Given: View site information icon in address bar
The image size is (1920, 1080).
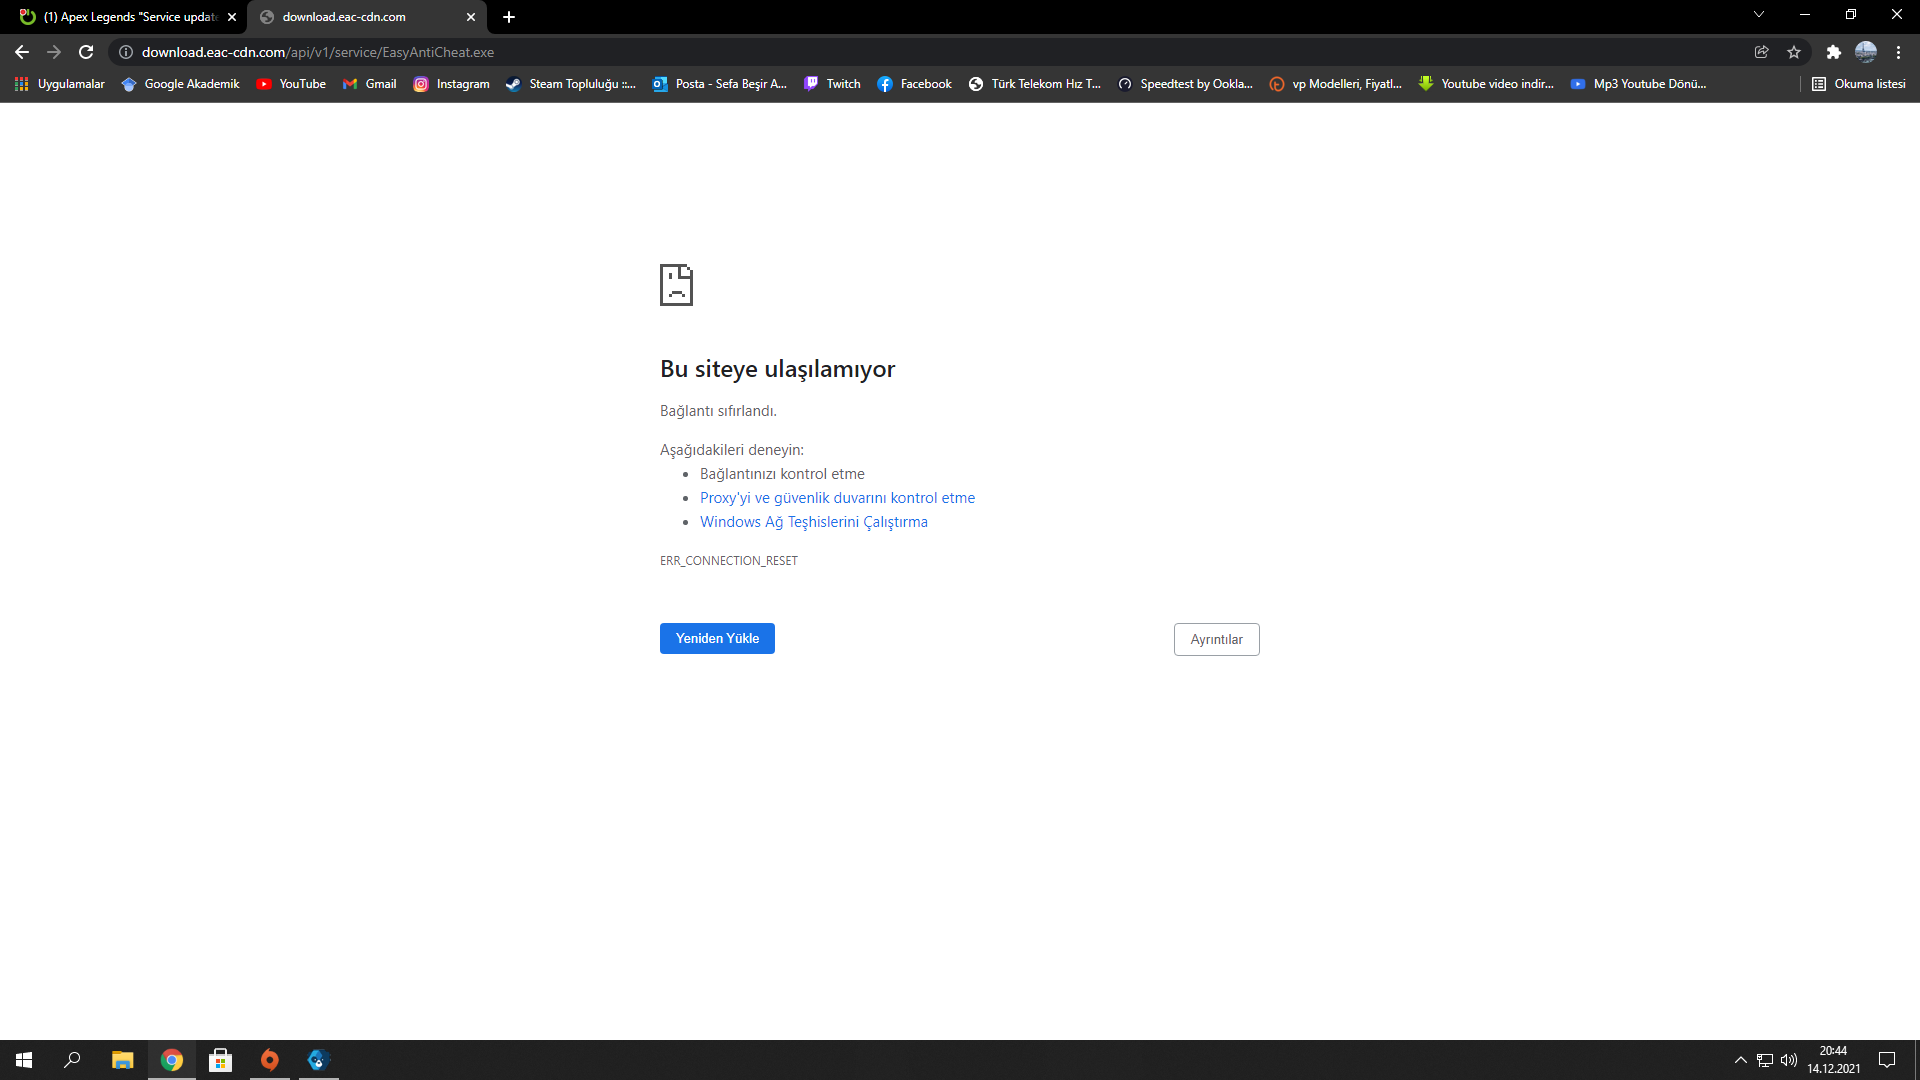Looking at the screenshot, I should point(126,52).
